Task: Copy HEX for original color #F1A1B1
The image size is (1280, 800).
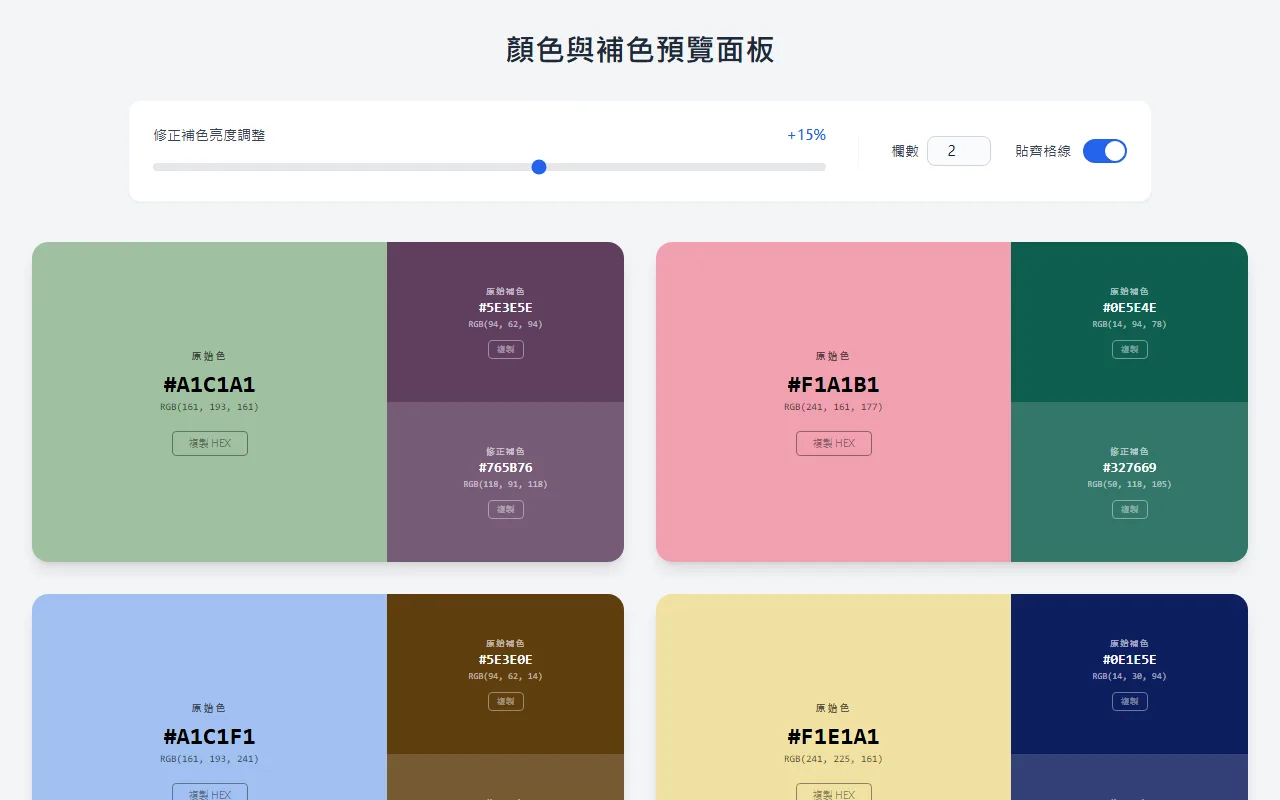Action: (834, 443)
